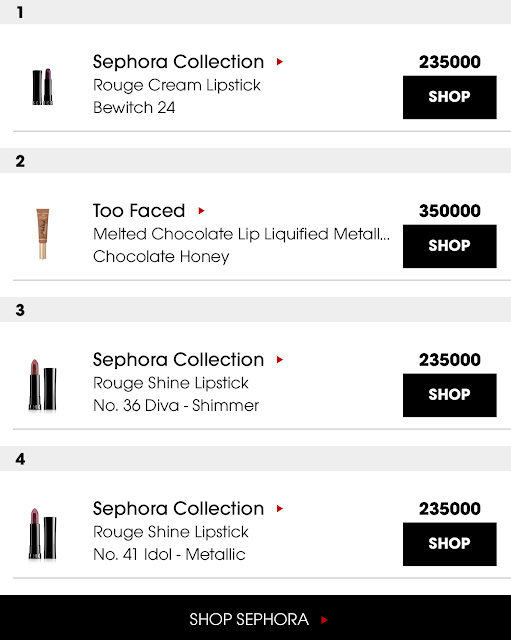Open the Bewitch 24 lipstick product thumbnail
Image resolution: width=511 pixels, height=640 pixels.
click(x=43, y=87)
